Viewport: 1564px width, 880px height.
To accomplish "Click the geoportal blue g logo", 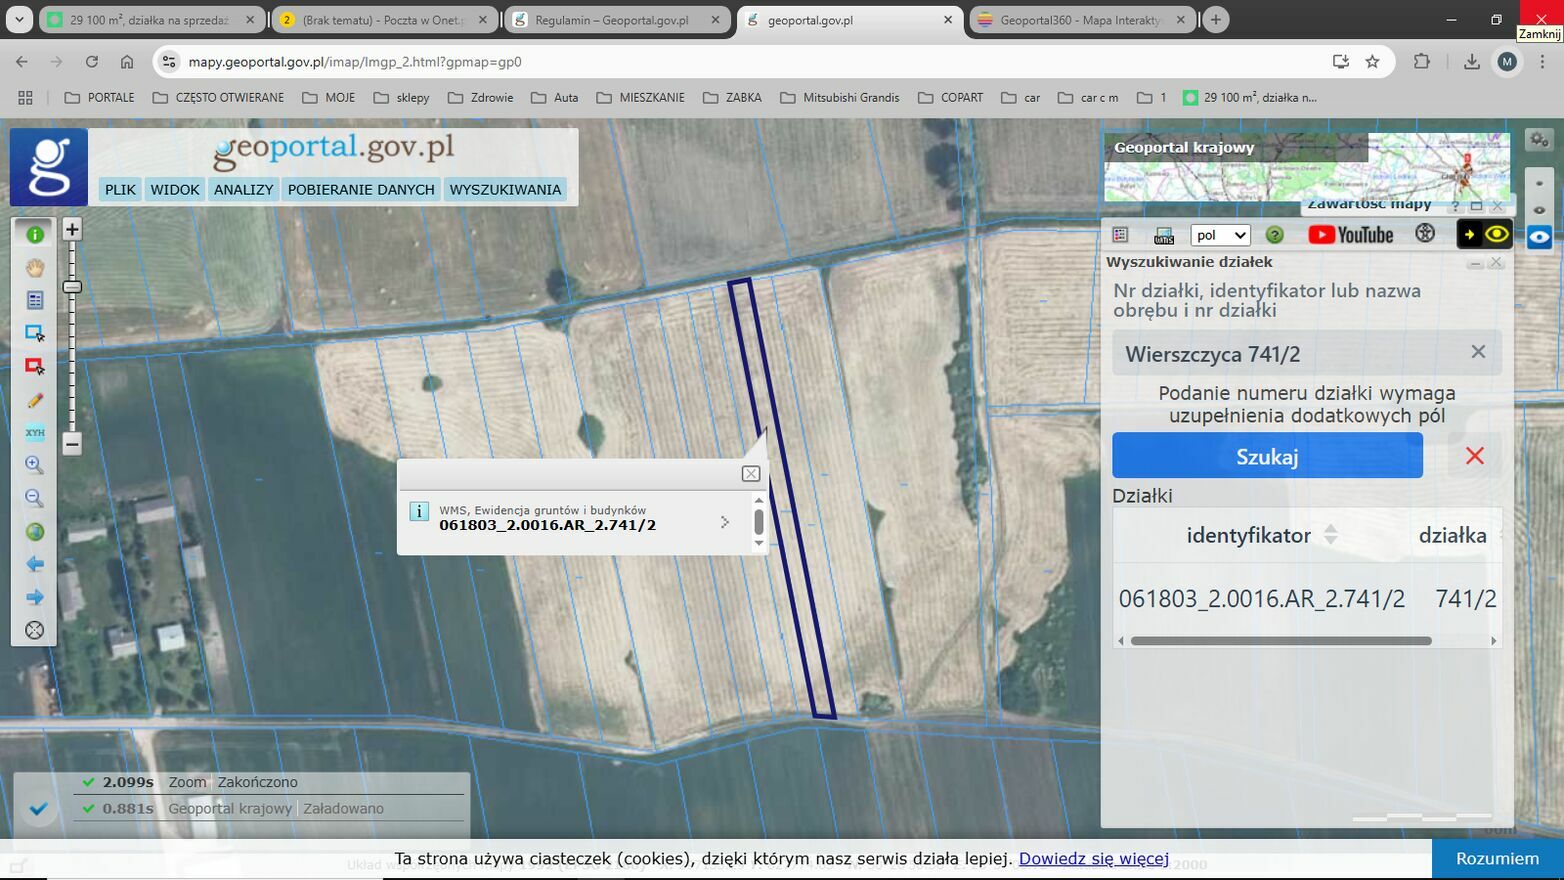I will [x=49, y=167].
